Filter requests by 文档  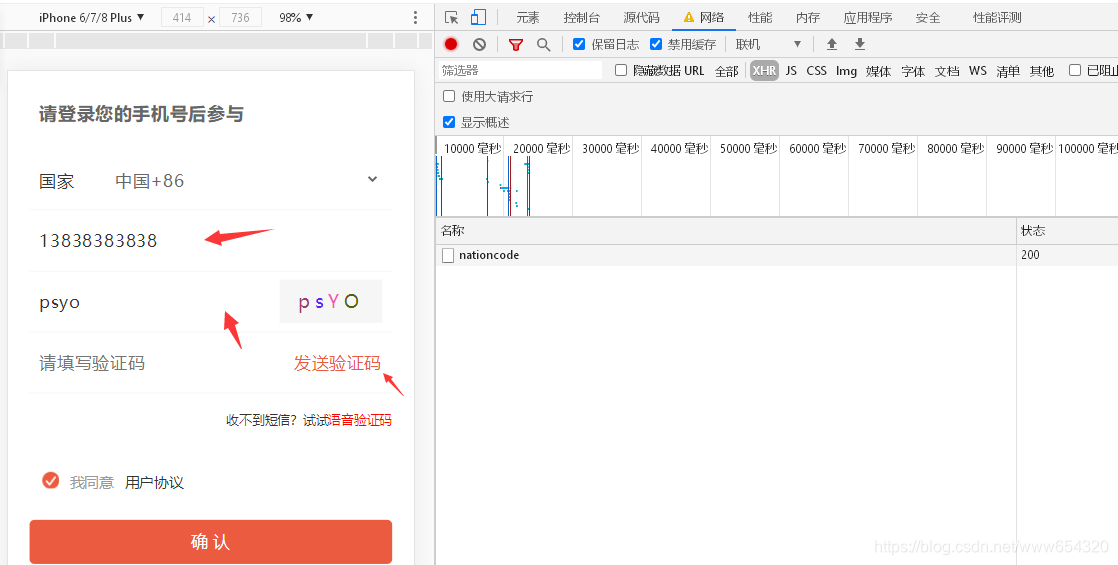tap(948, 71)
